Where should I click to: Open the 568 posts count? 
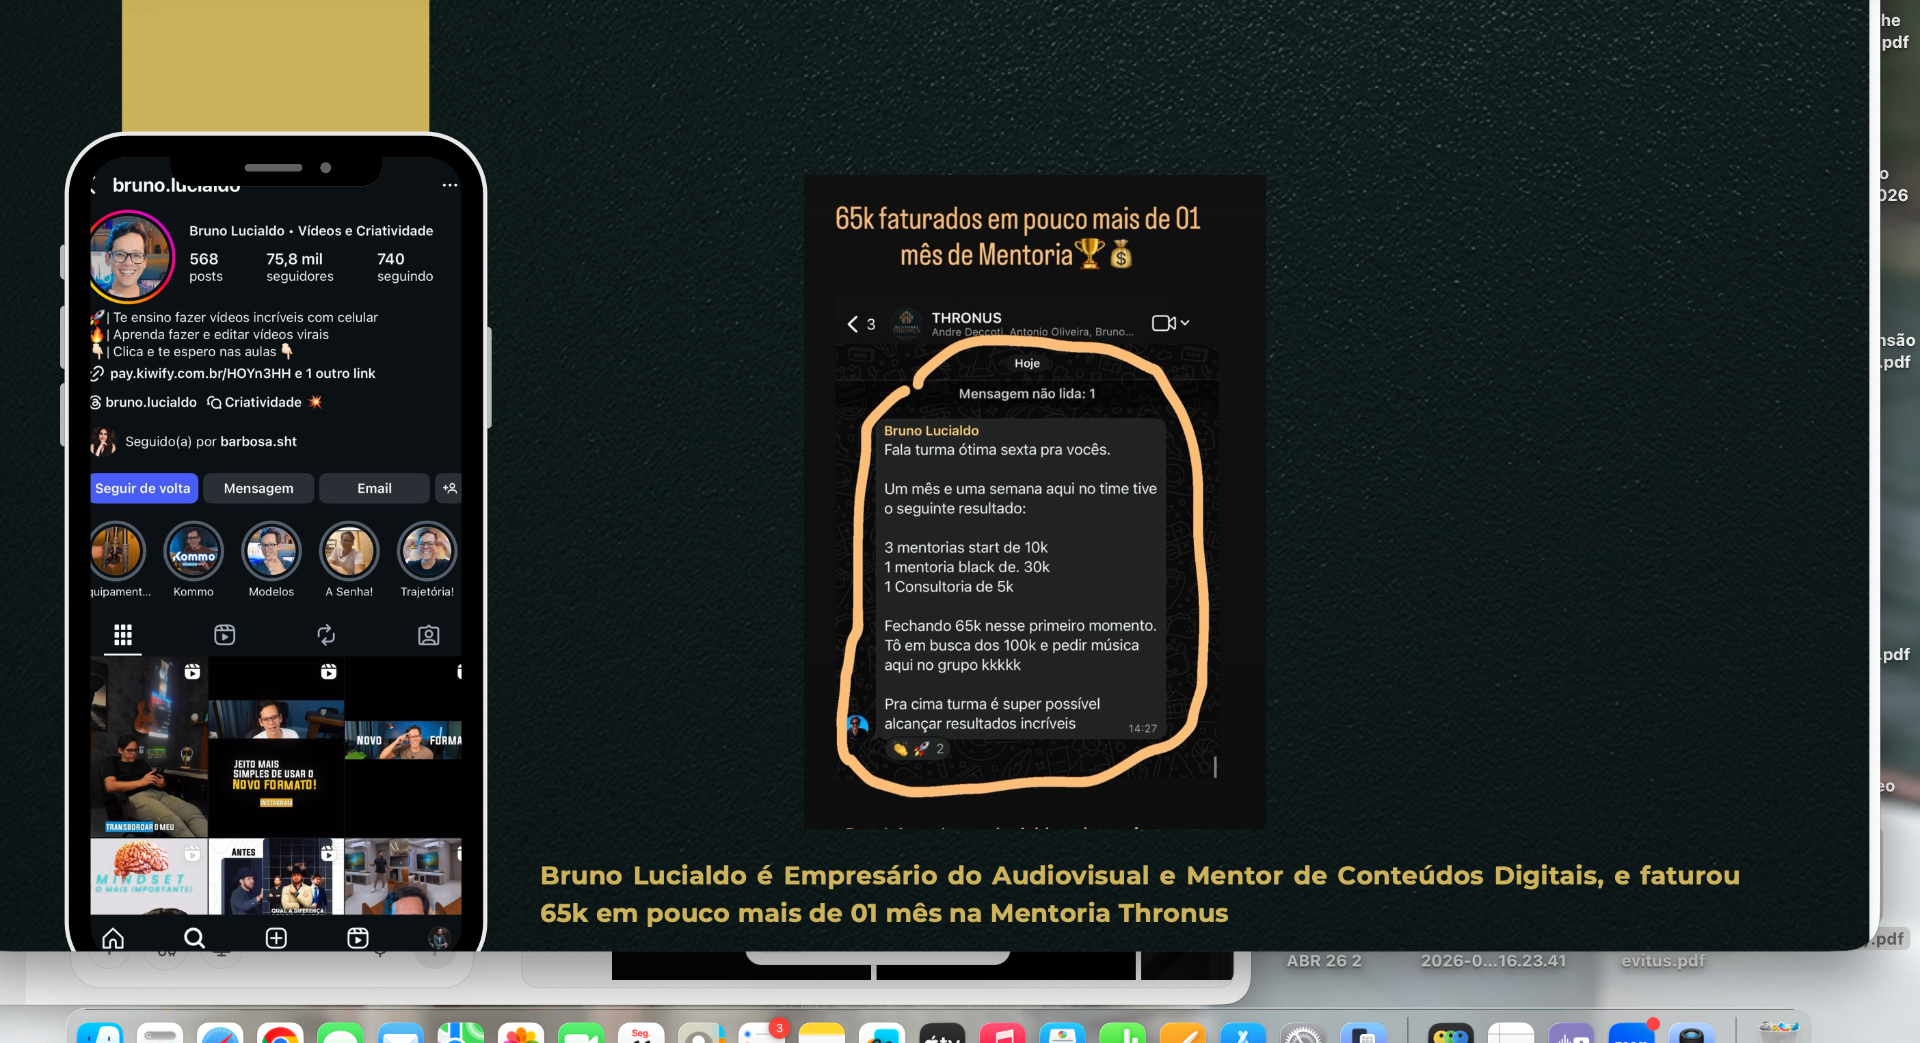tap(206, 267)
